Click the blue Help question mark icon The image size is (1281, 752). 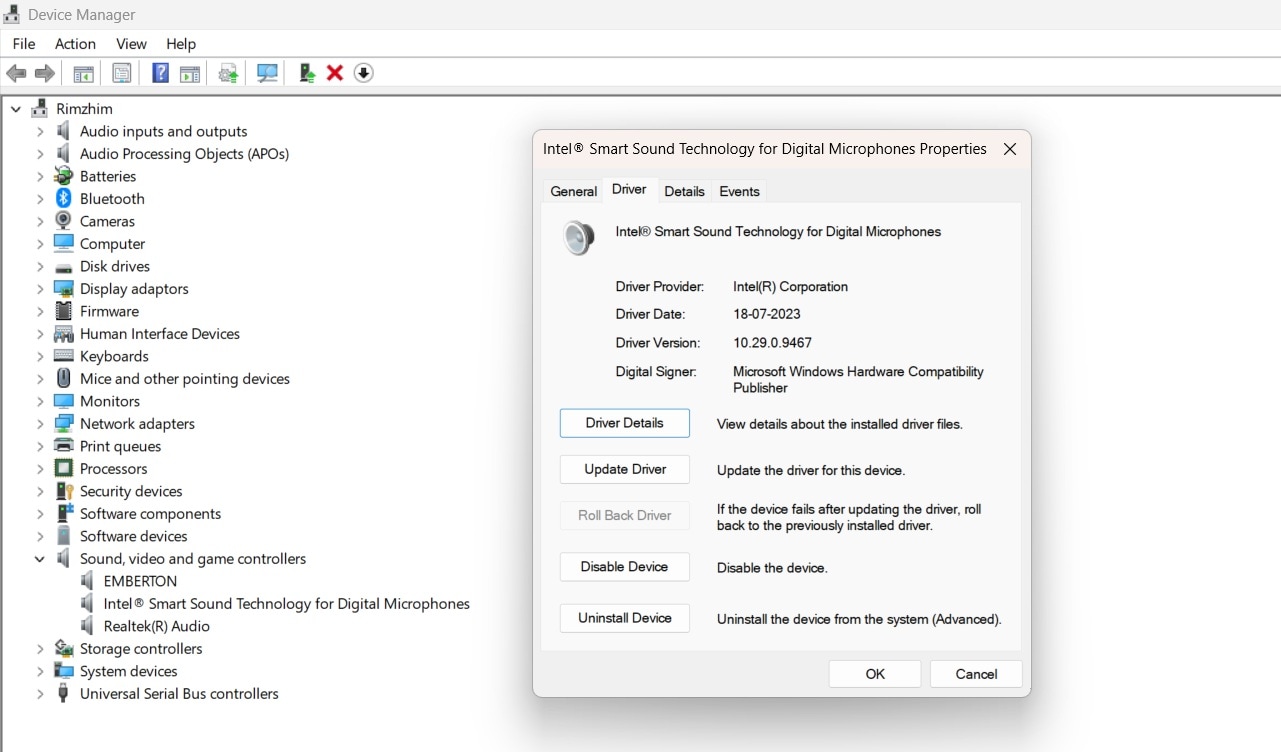tap(160, 73)
